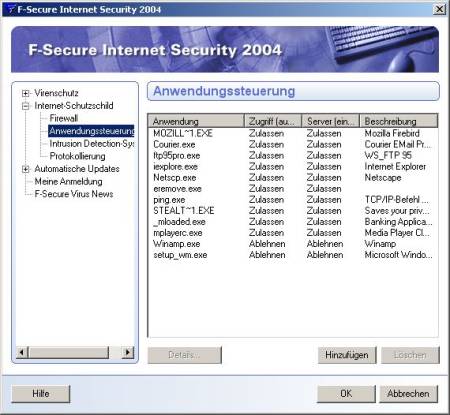Select the Winamp.exe row
Viewport: 450px width, 415px height.
point(293,244)
